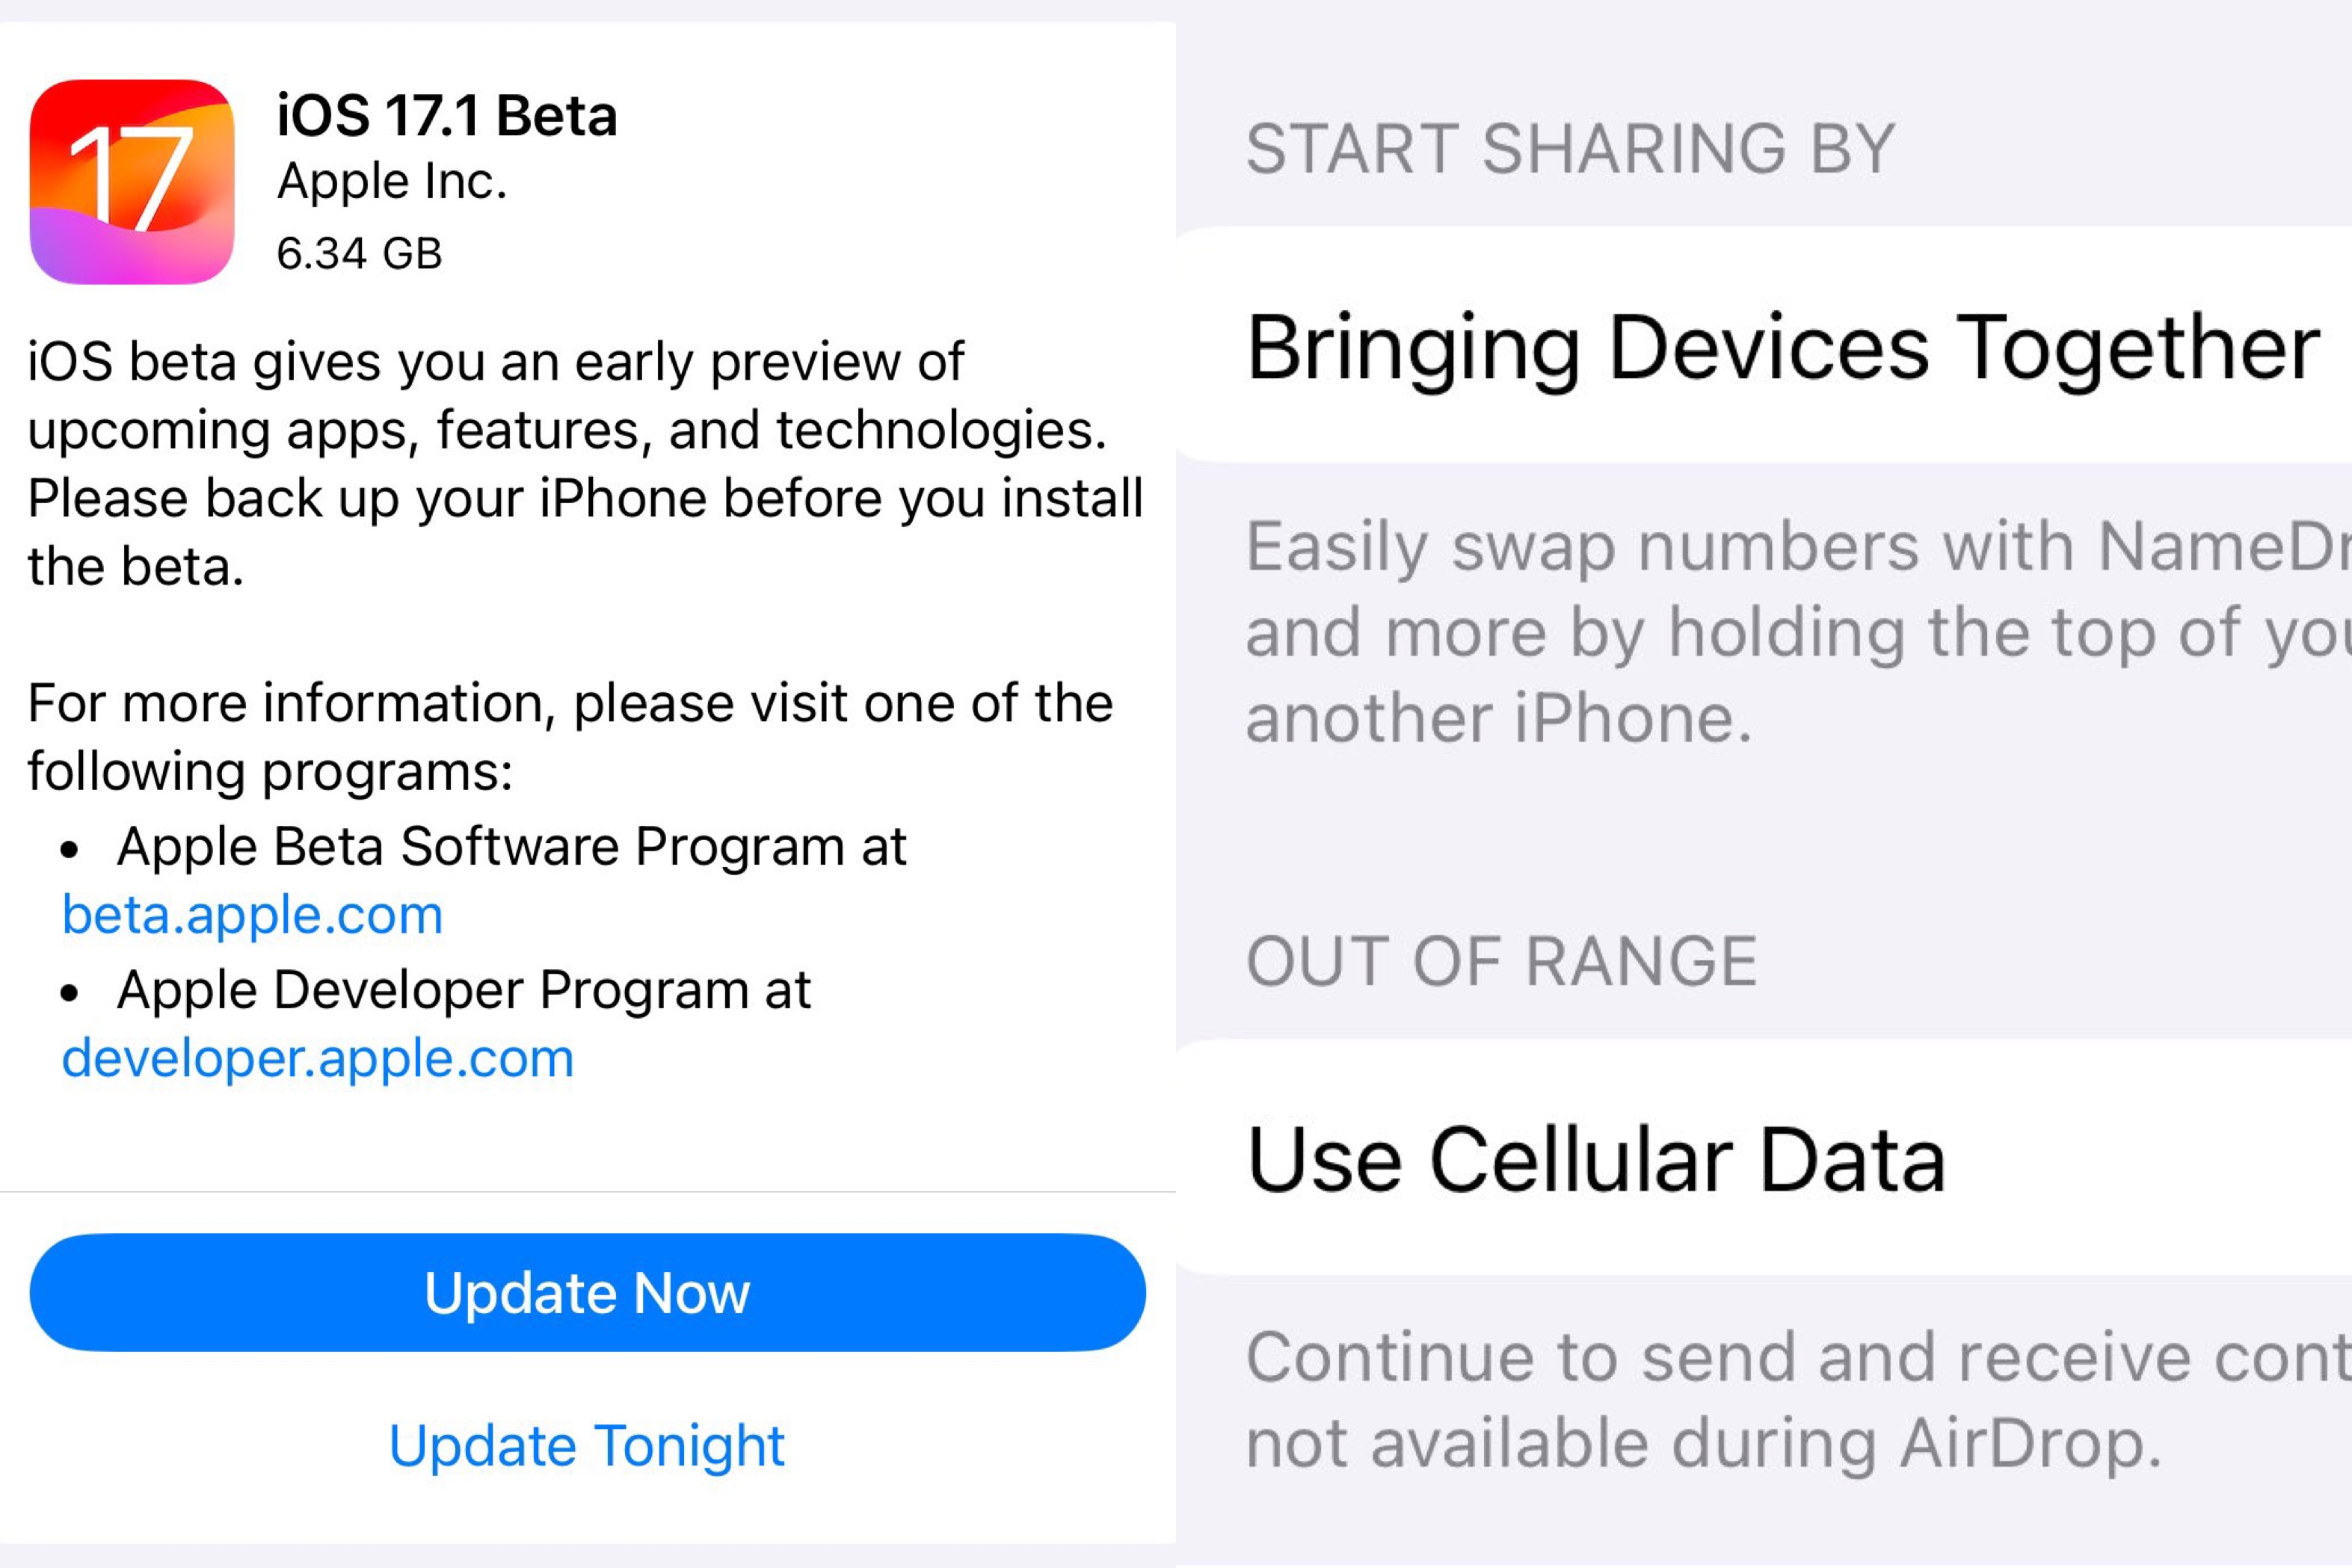
Task: Open the developer.apple.com link
Action: click(x=318, y=1058)
